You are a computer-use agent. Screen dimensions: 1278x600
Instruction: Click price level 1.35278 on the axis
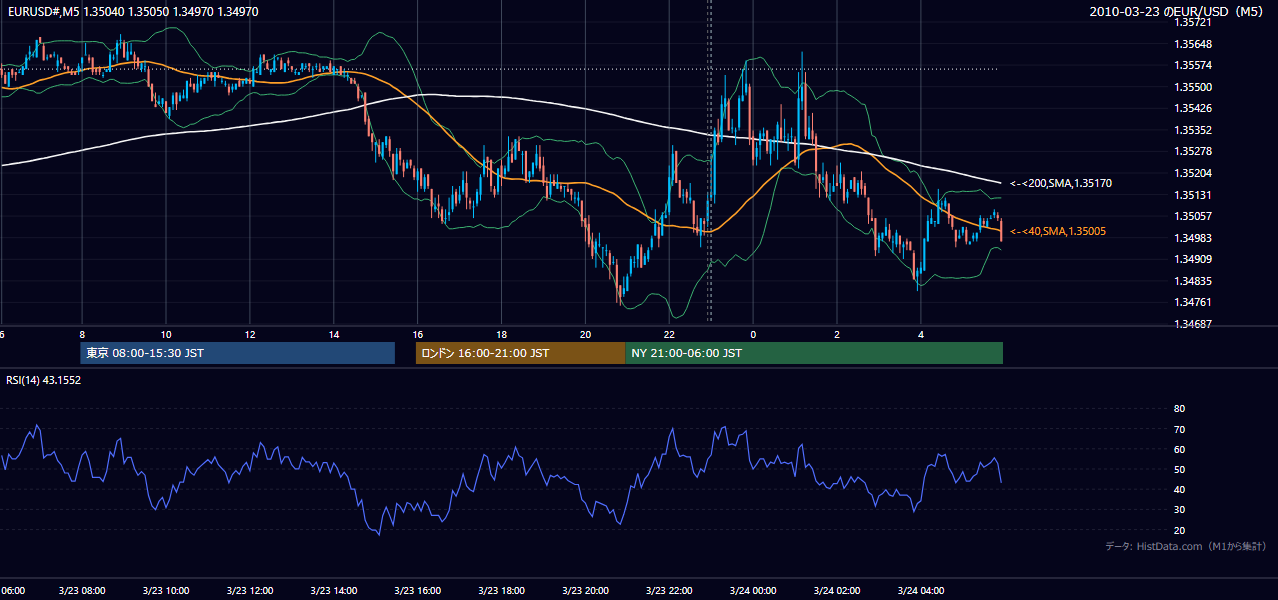pyautogui.click(x=1192, y=151)
